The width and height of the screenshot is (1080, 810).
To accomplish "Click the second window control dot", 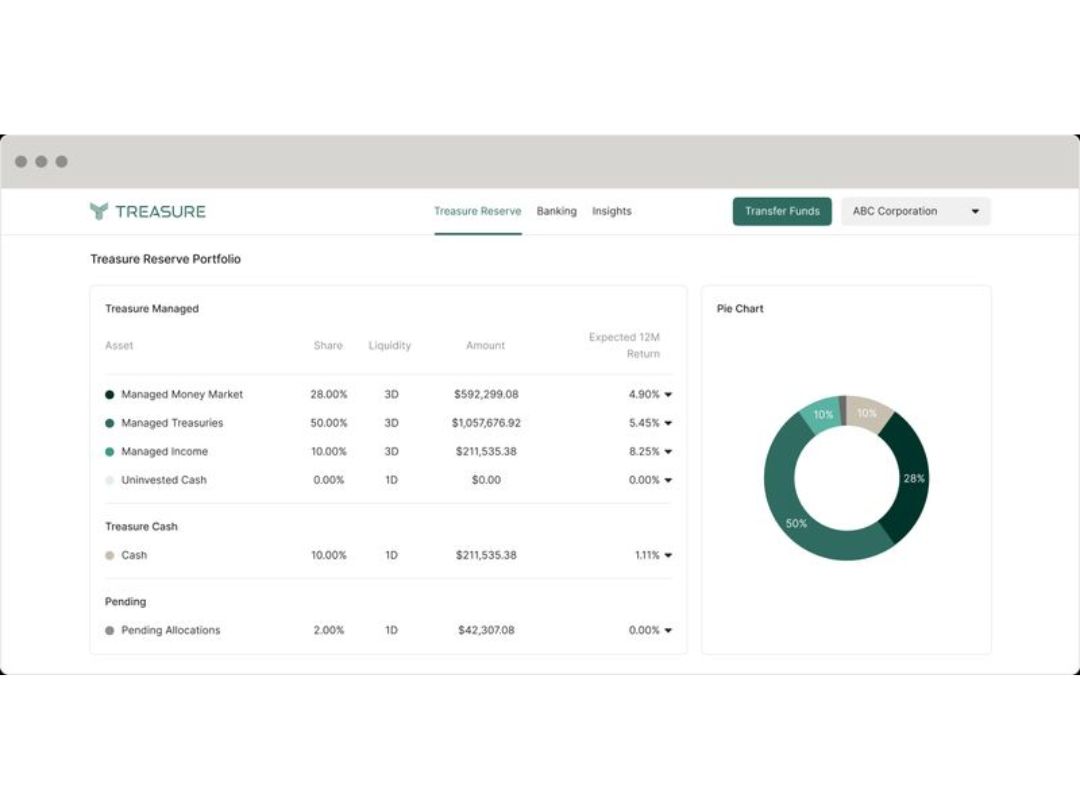I will click(41, 161).
